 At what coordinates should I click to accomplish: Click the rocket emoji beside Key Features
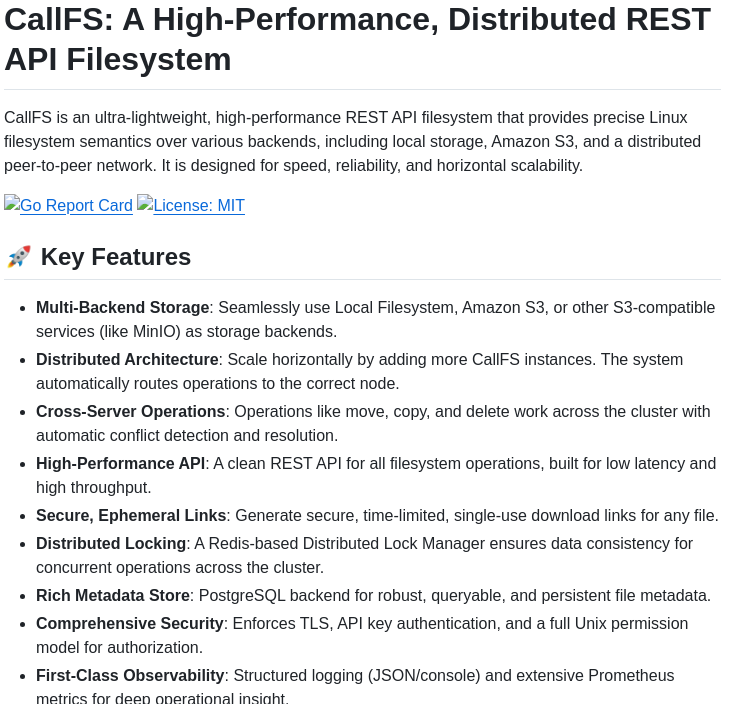coord(19,257)
